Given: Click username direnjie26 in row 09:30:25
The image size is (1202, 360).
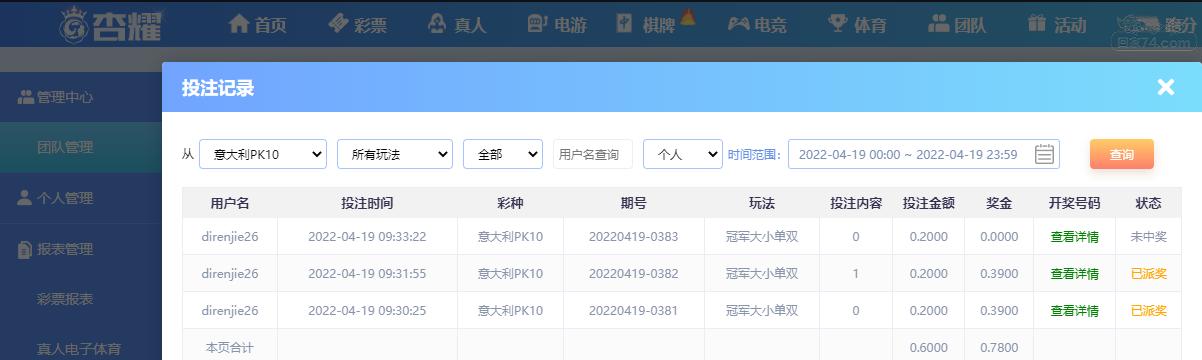Looking at the screenshot, I should click(x=230, y=311).
